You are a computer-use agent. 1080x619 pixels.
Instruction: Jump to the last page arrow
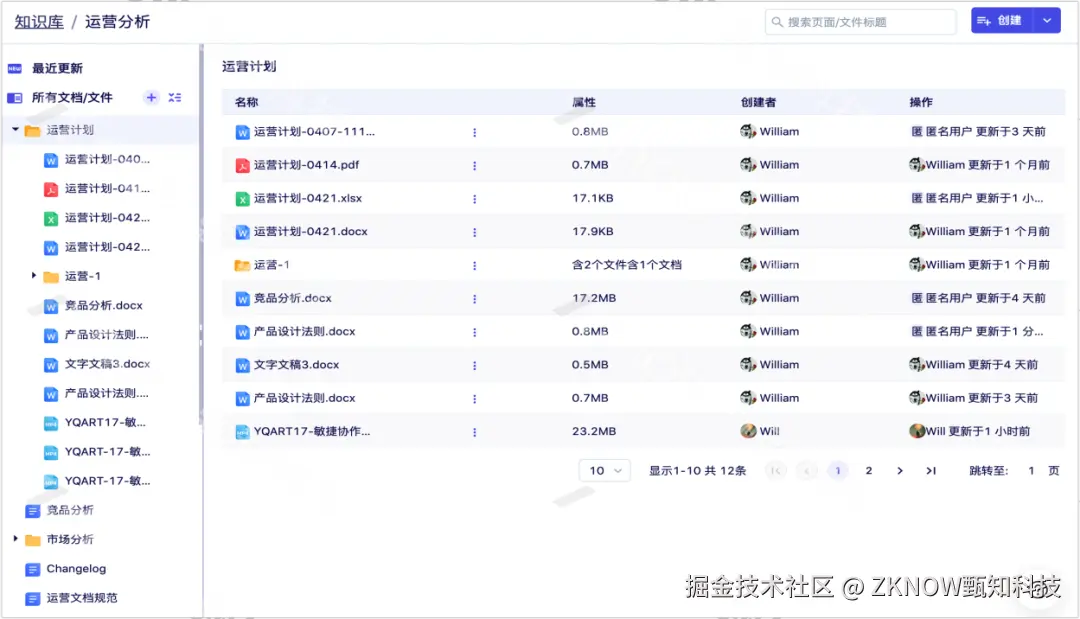[x=931, y=470]
